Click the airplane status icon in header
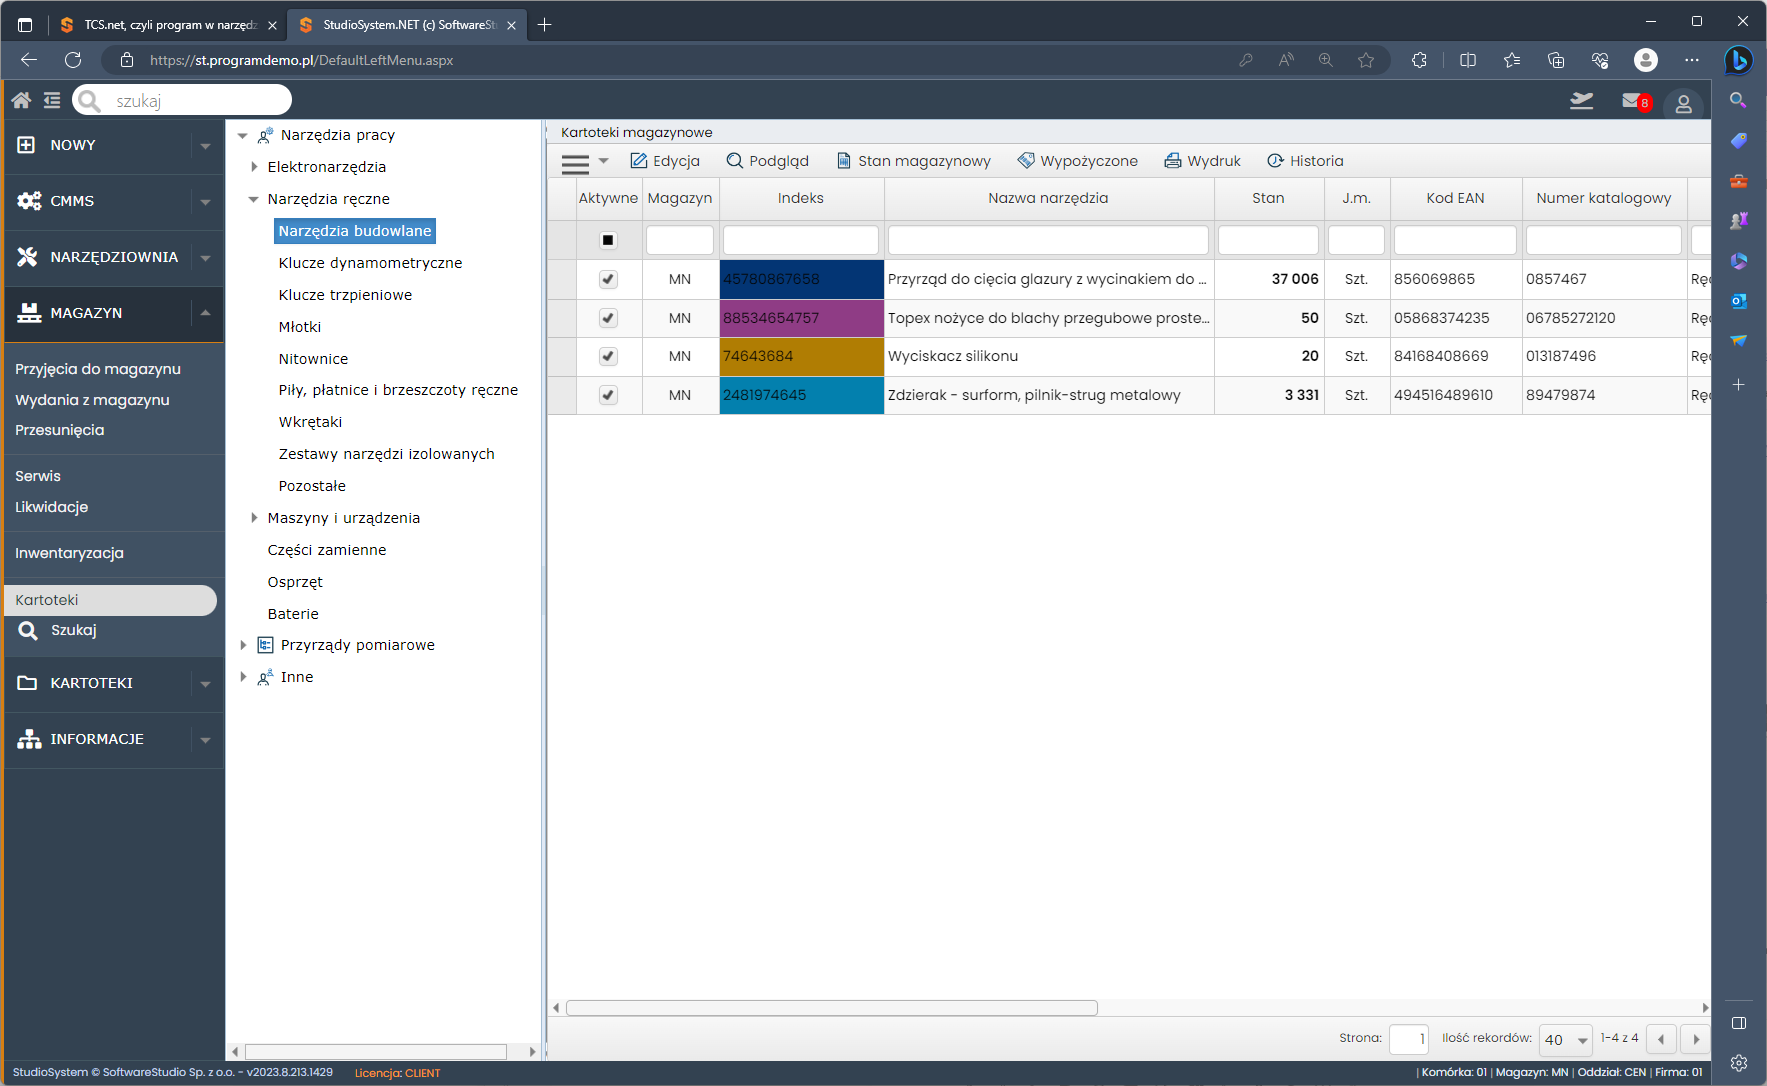This screenshot has width=1767, height=1086. coord(1581,101)
